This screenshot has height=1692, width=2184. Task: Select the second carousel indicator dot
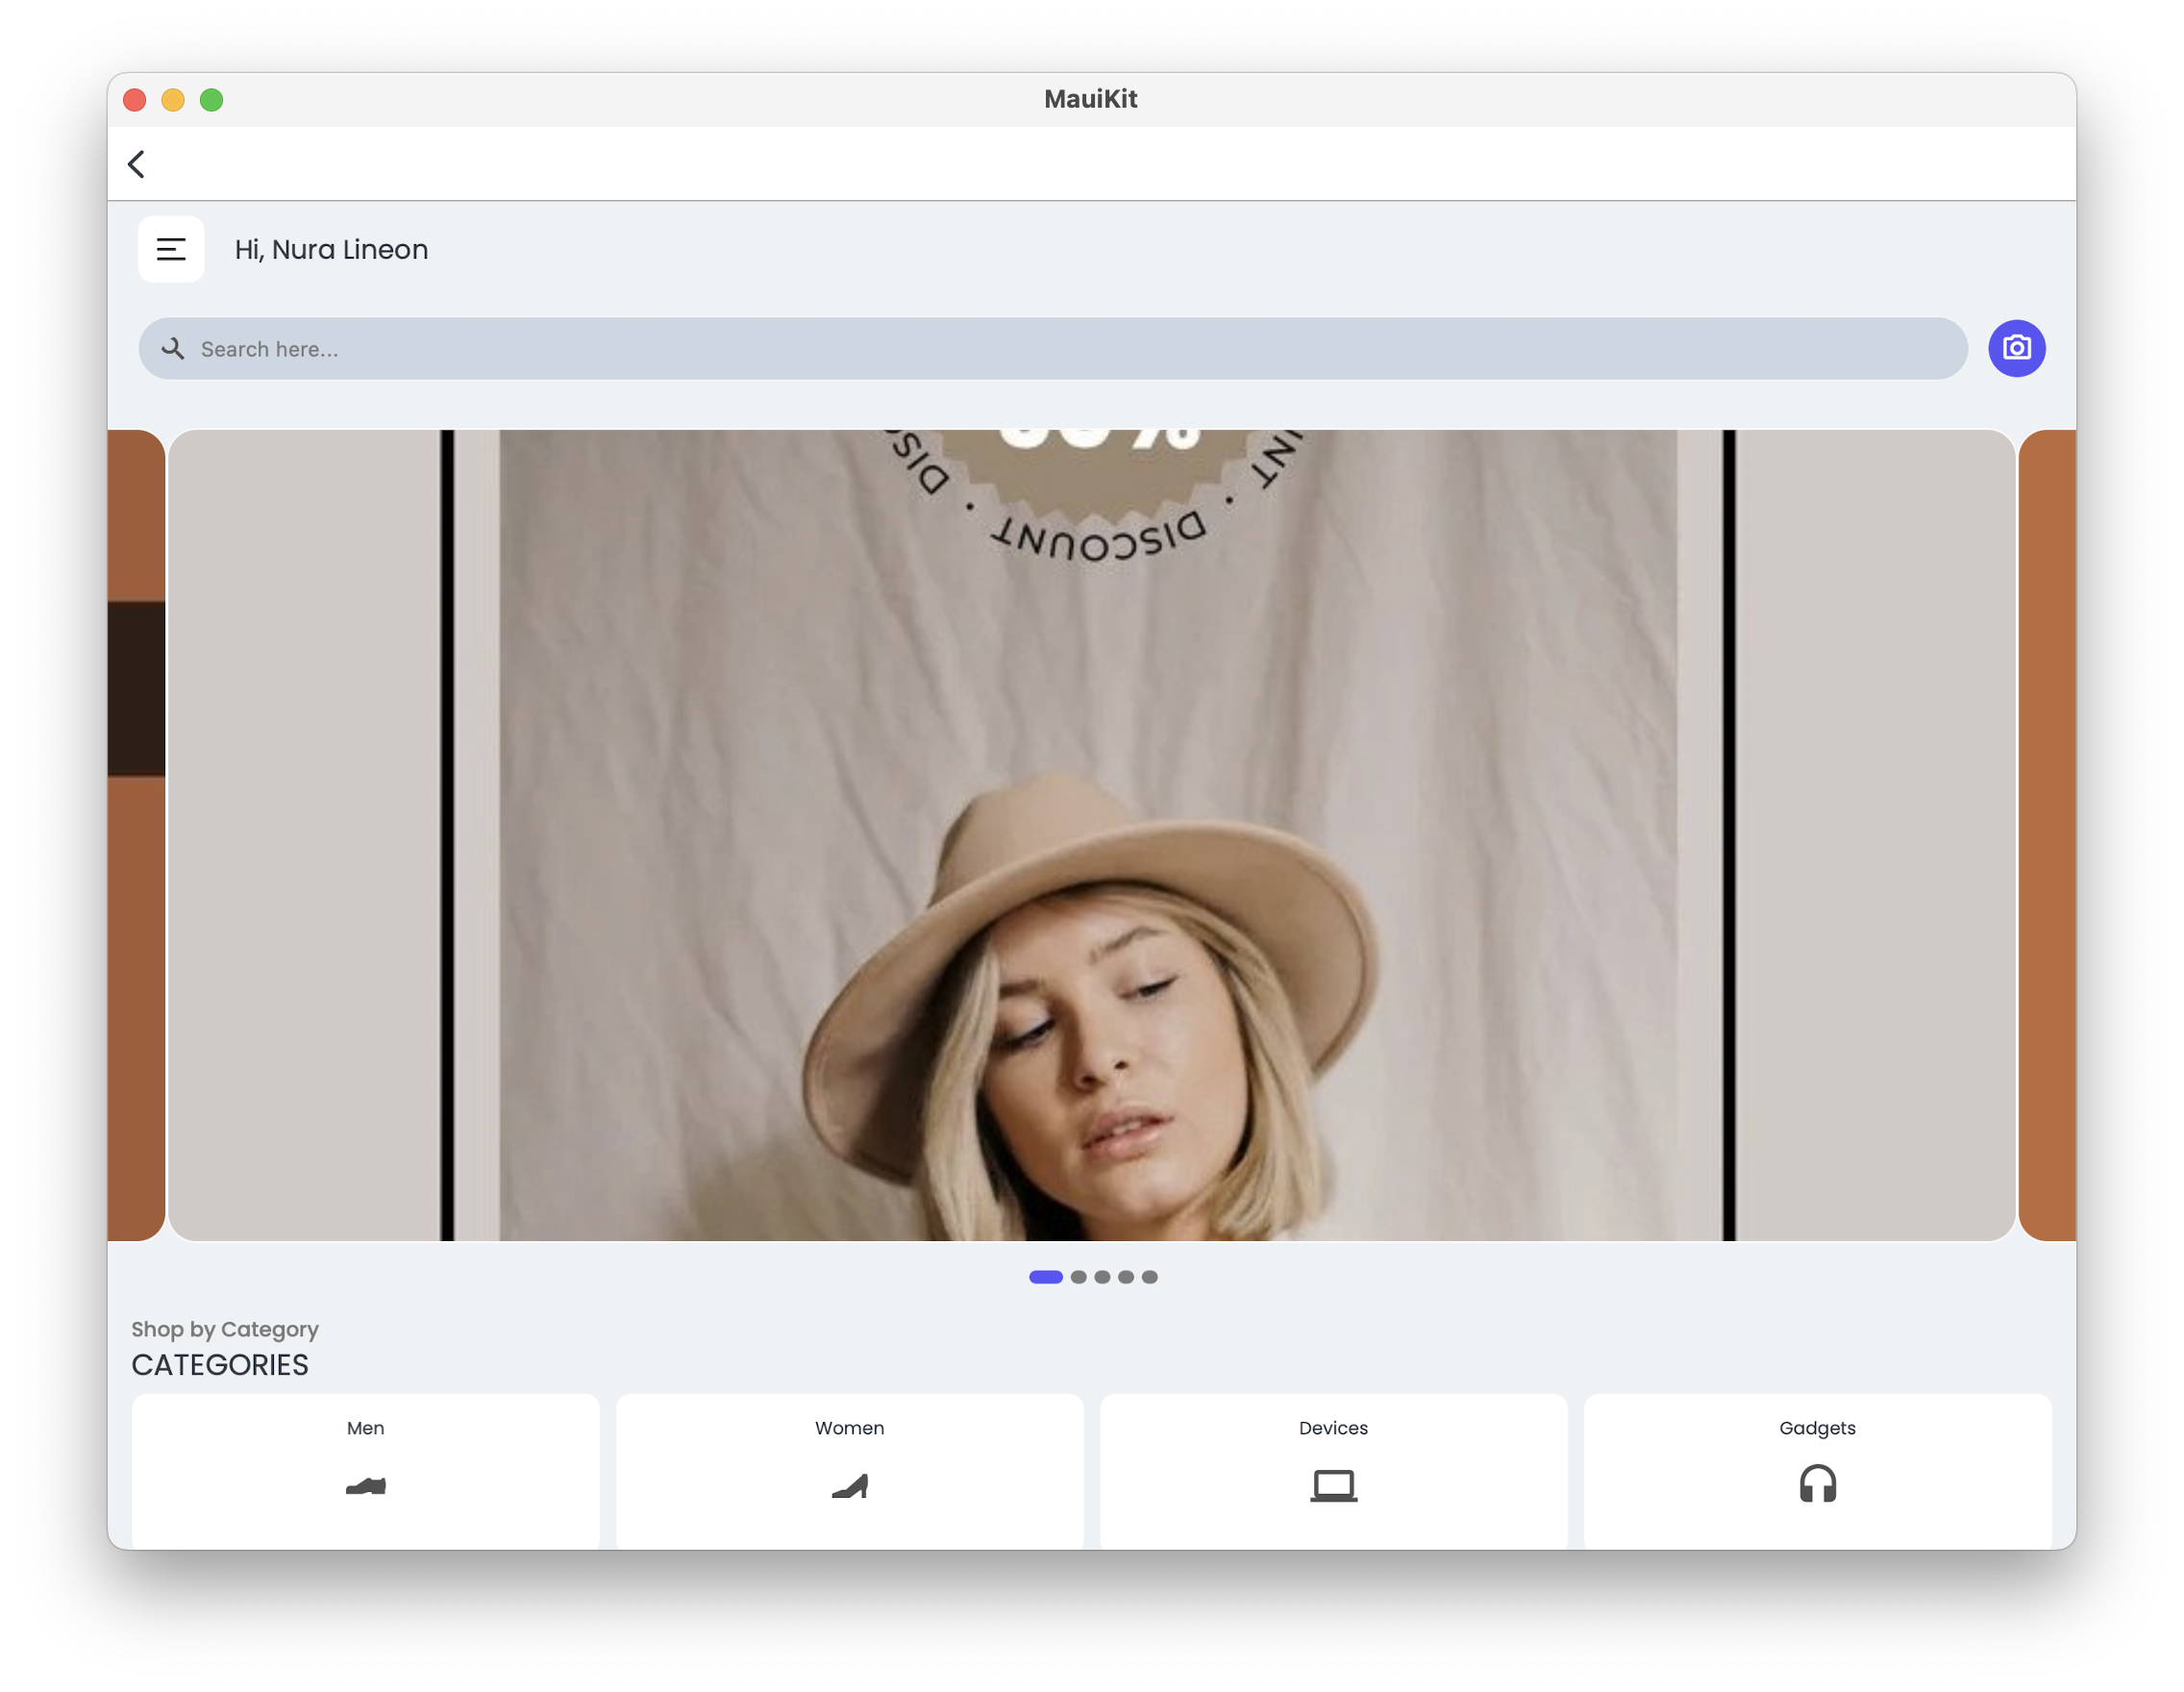coord(1078,1277)
